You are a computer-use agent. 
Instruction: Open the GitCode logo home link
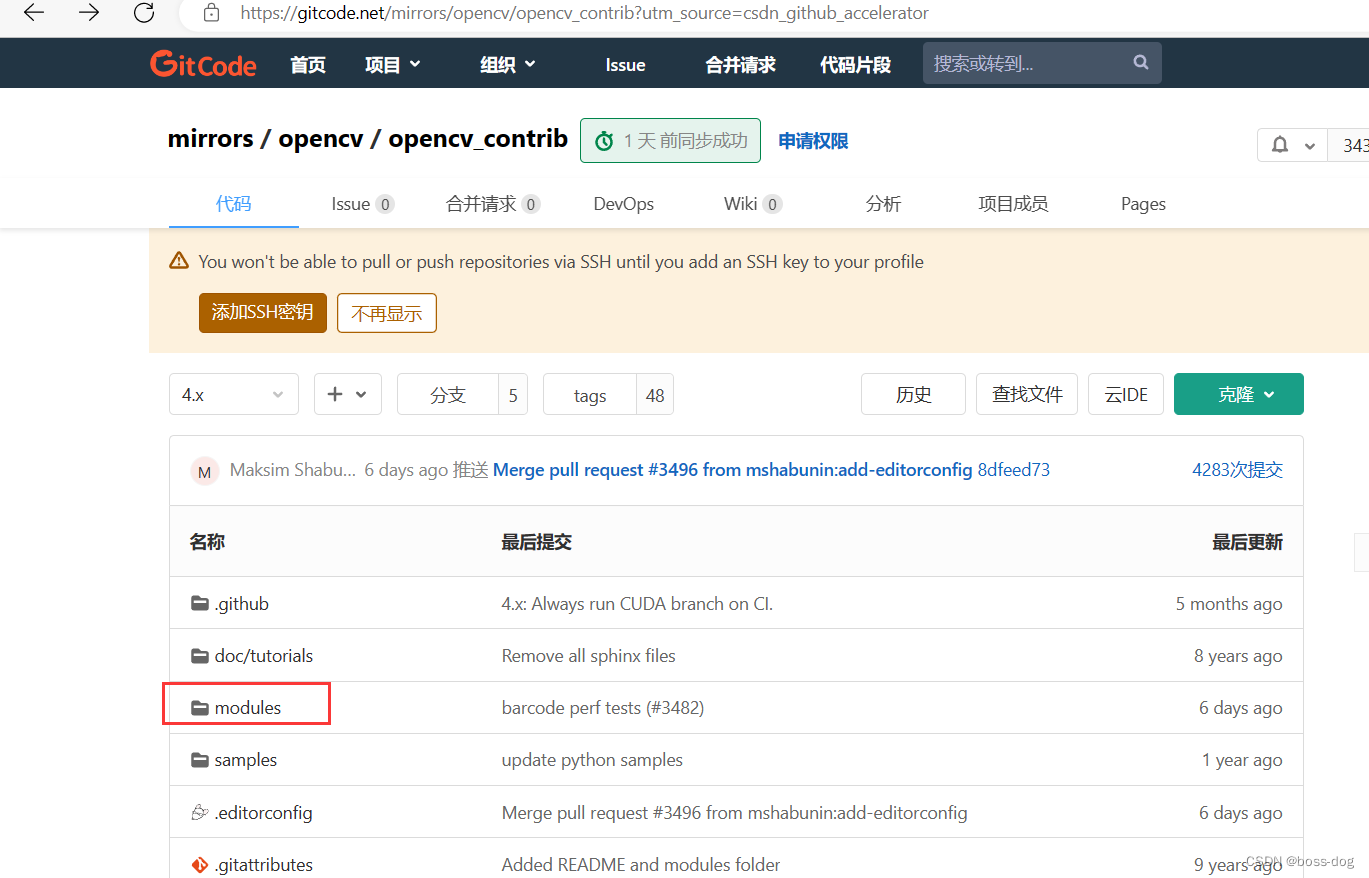(x=203, y=64)
